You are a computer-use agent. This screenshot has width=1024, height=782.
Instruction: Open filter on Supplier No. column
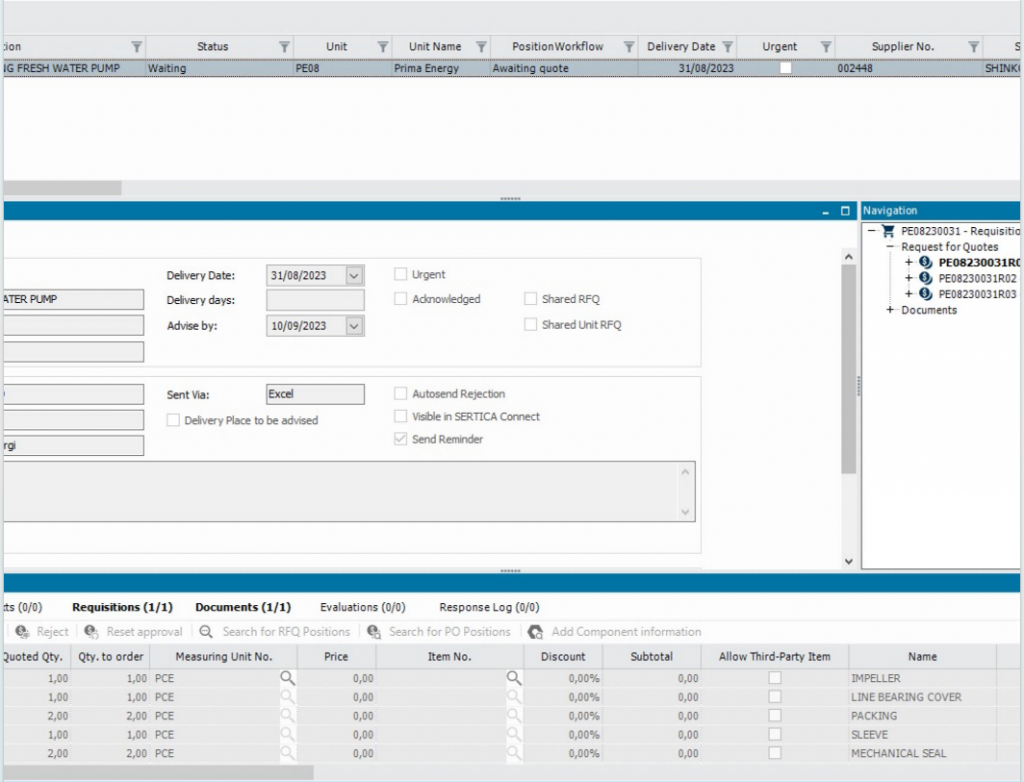[974, 47]
